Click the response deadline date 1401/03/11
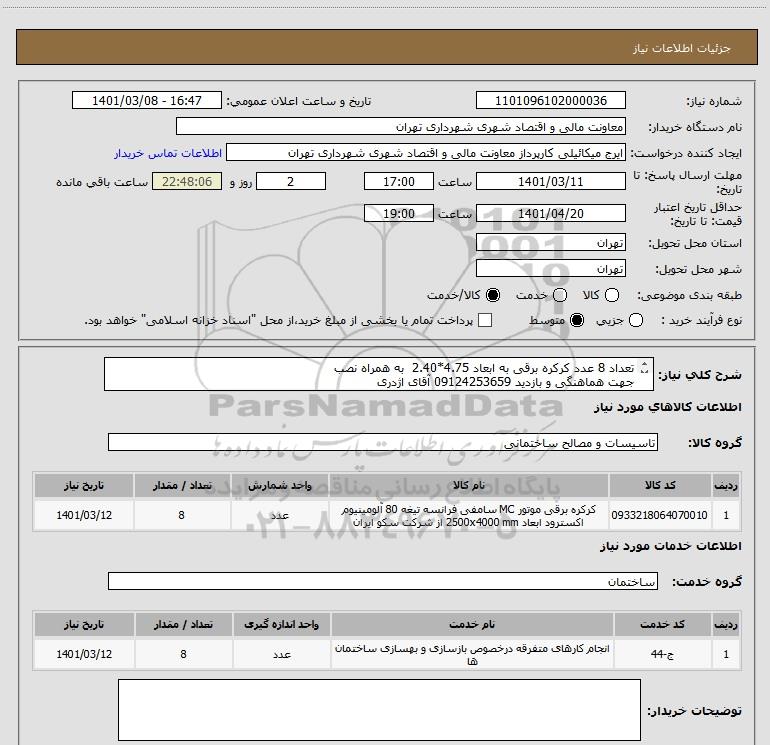This screenshot has width=770, height=745. click(550, 181)
